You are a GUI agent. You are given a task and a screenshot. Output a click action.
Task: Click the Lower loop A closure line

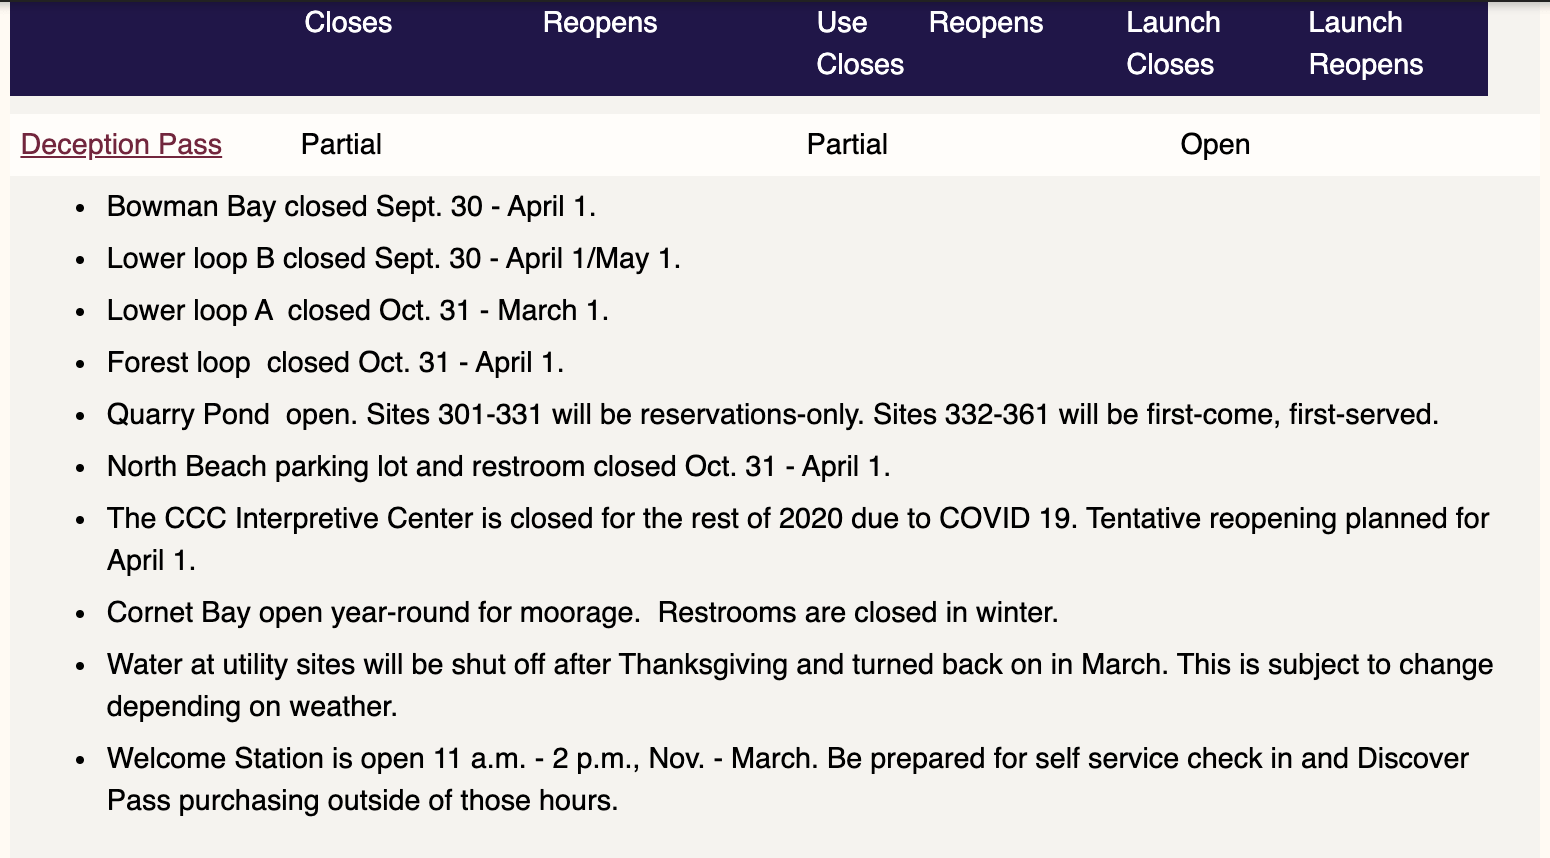point(357,310)
